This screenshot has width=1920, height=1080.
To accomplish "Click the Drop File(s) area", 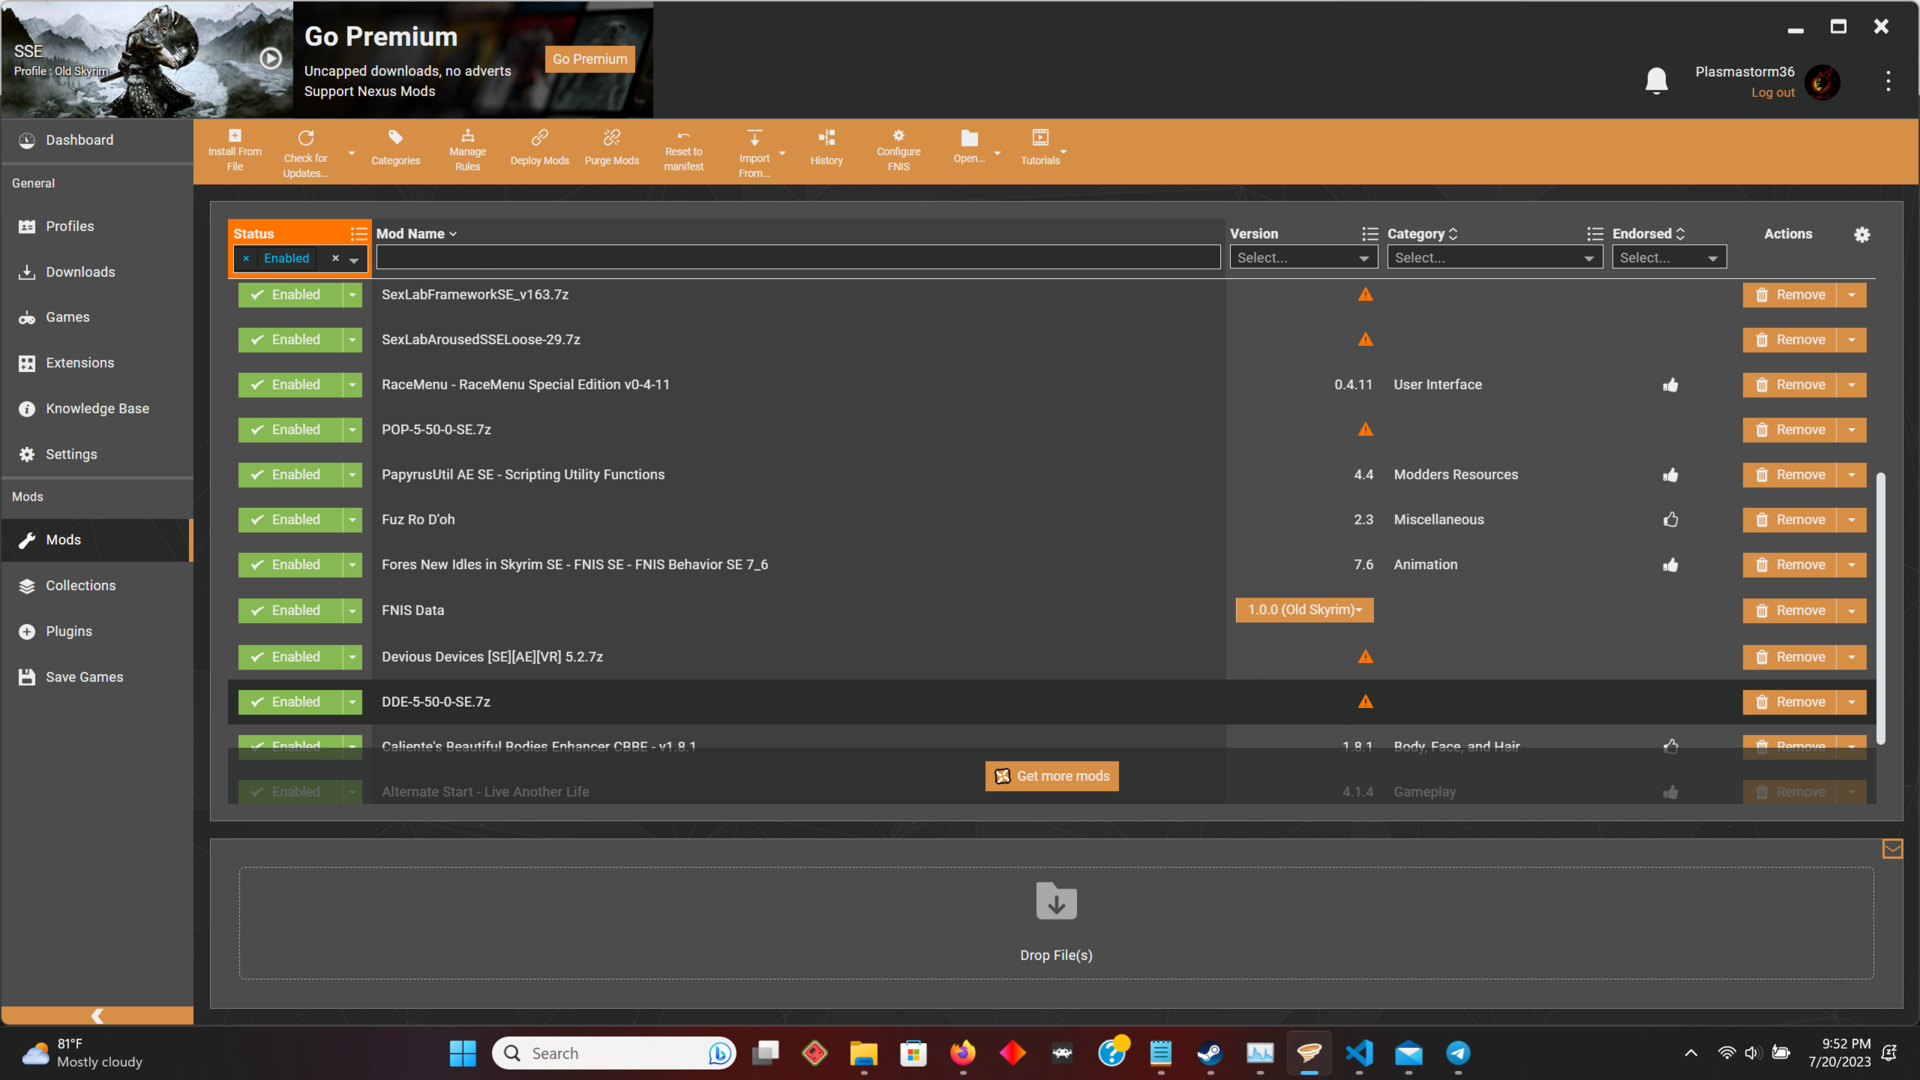I will (x=1056, y=923).
